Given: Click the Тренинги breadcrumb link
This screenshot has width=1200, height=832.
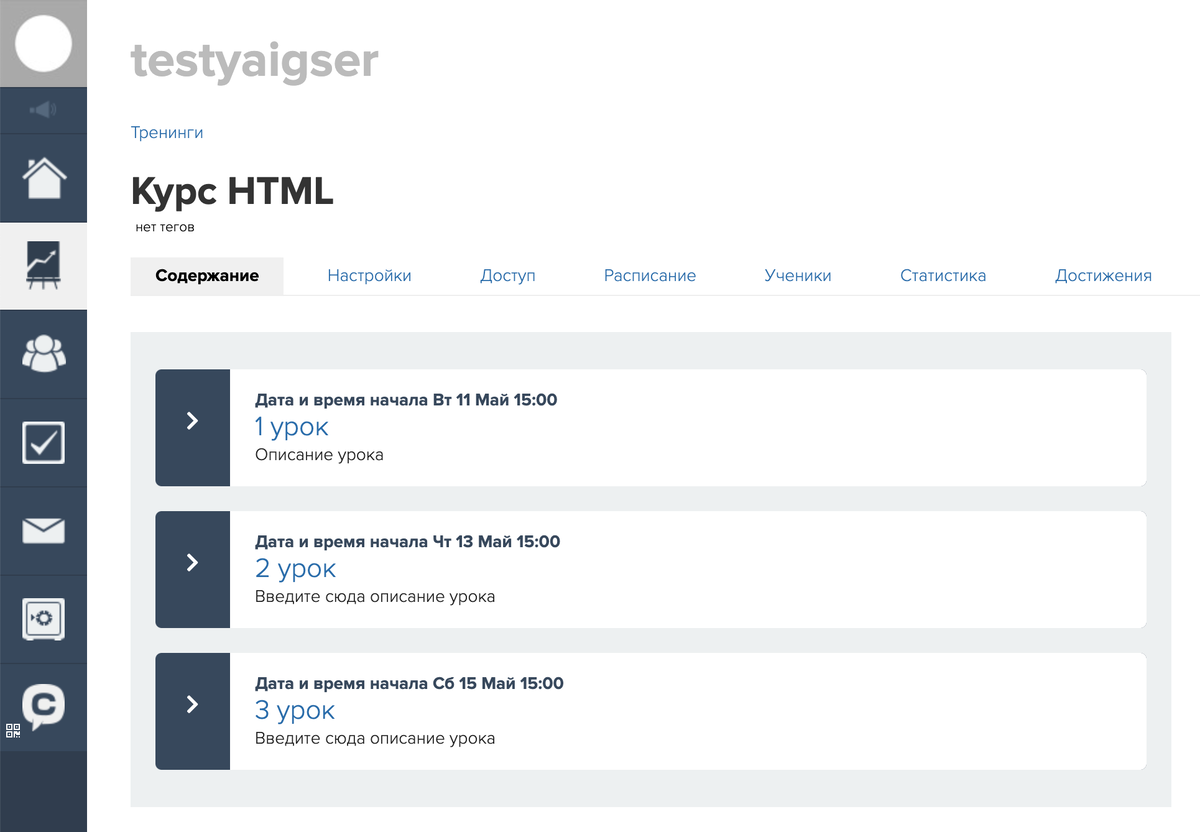Looking at the screenshot, I should (x=167, y=132).
